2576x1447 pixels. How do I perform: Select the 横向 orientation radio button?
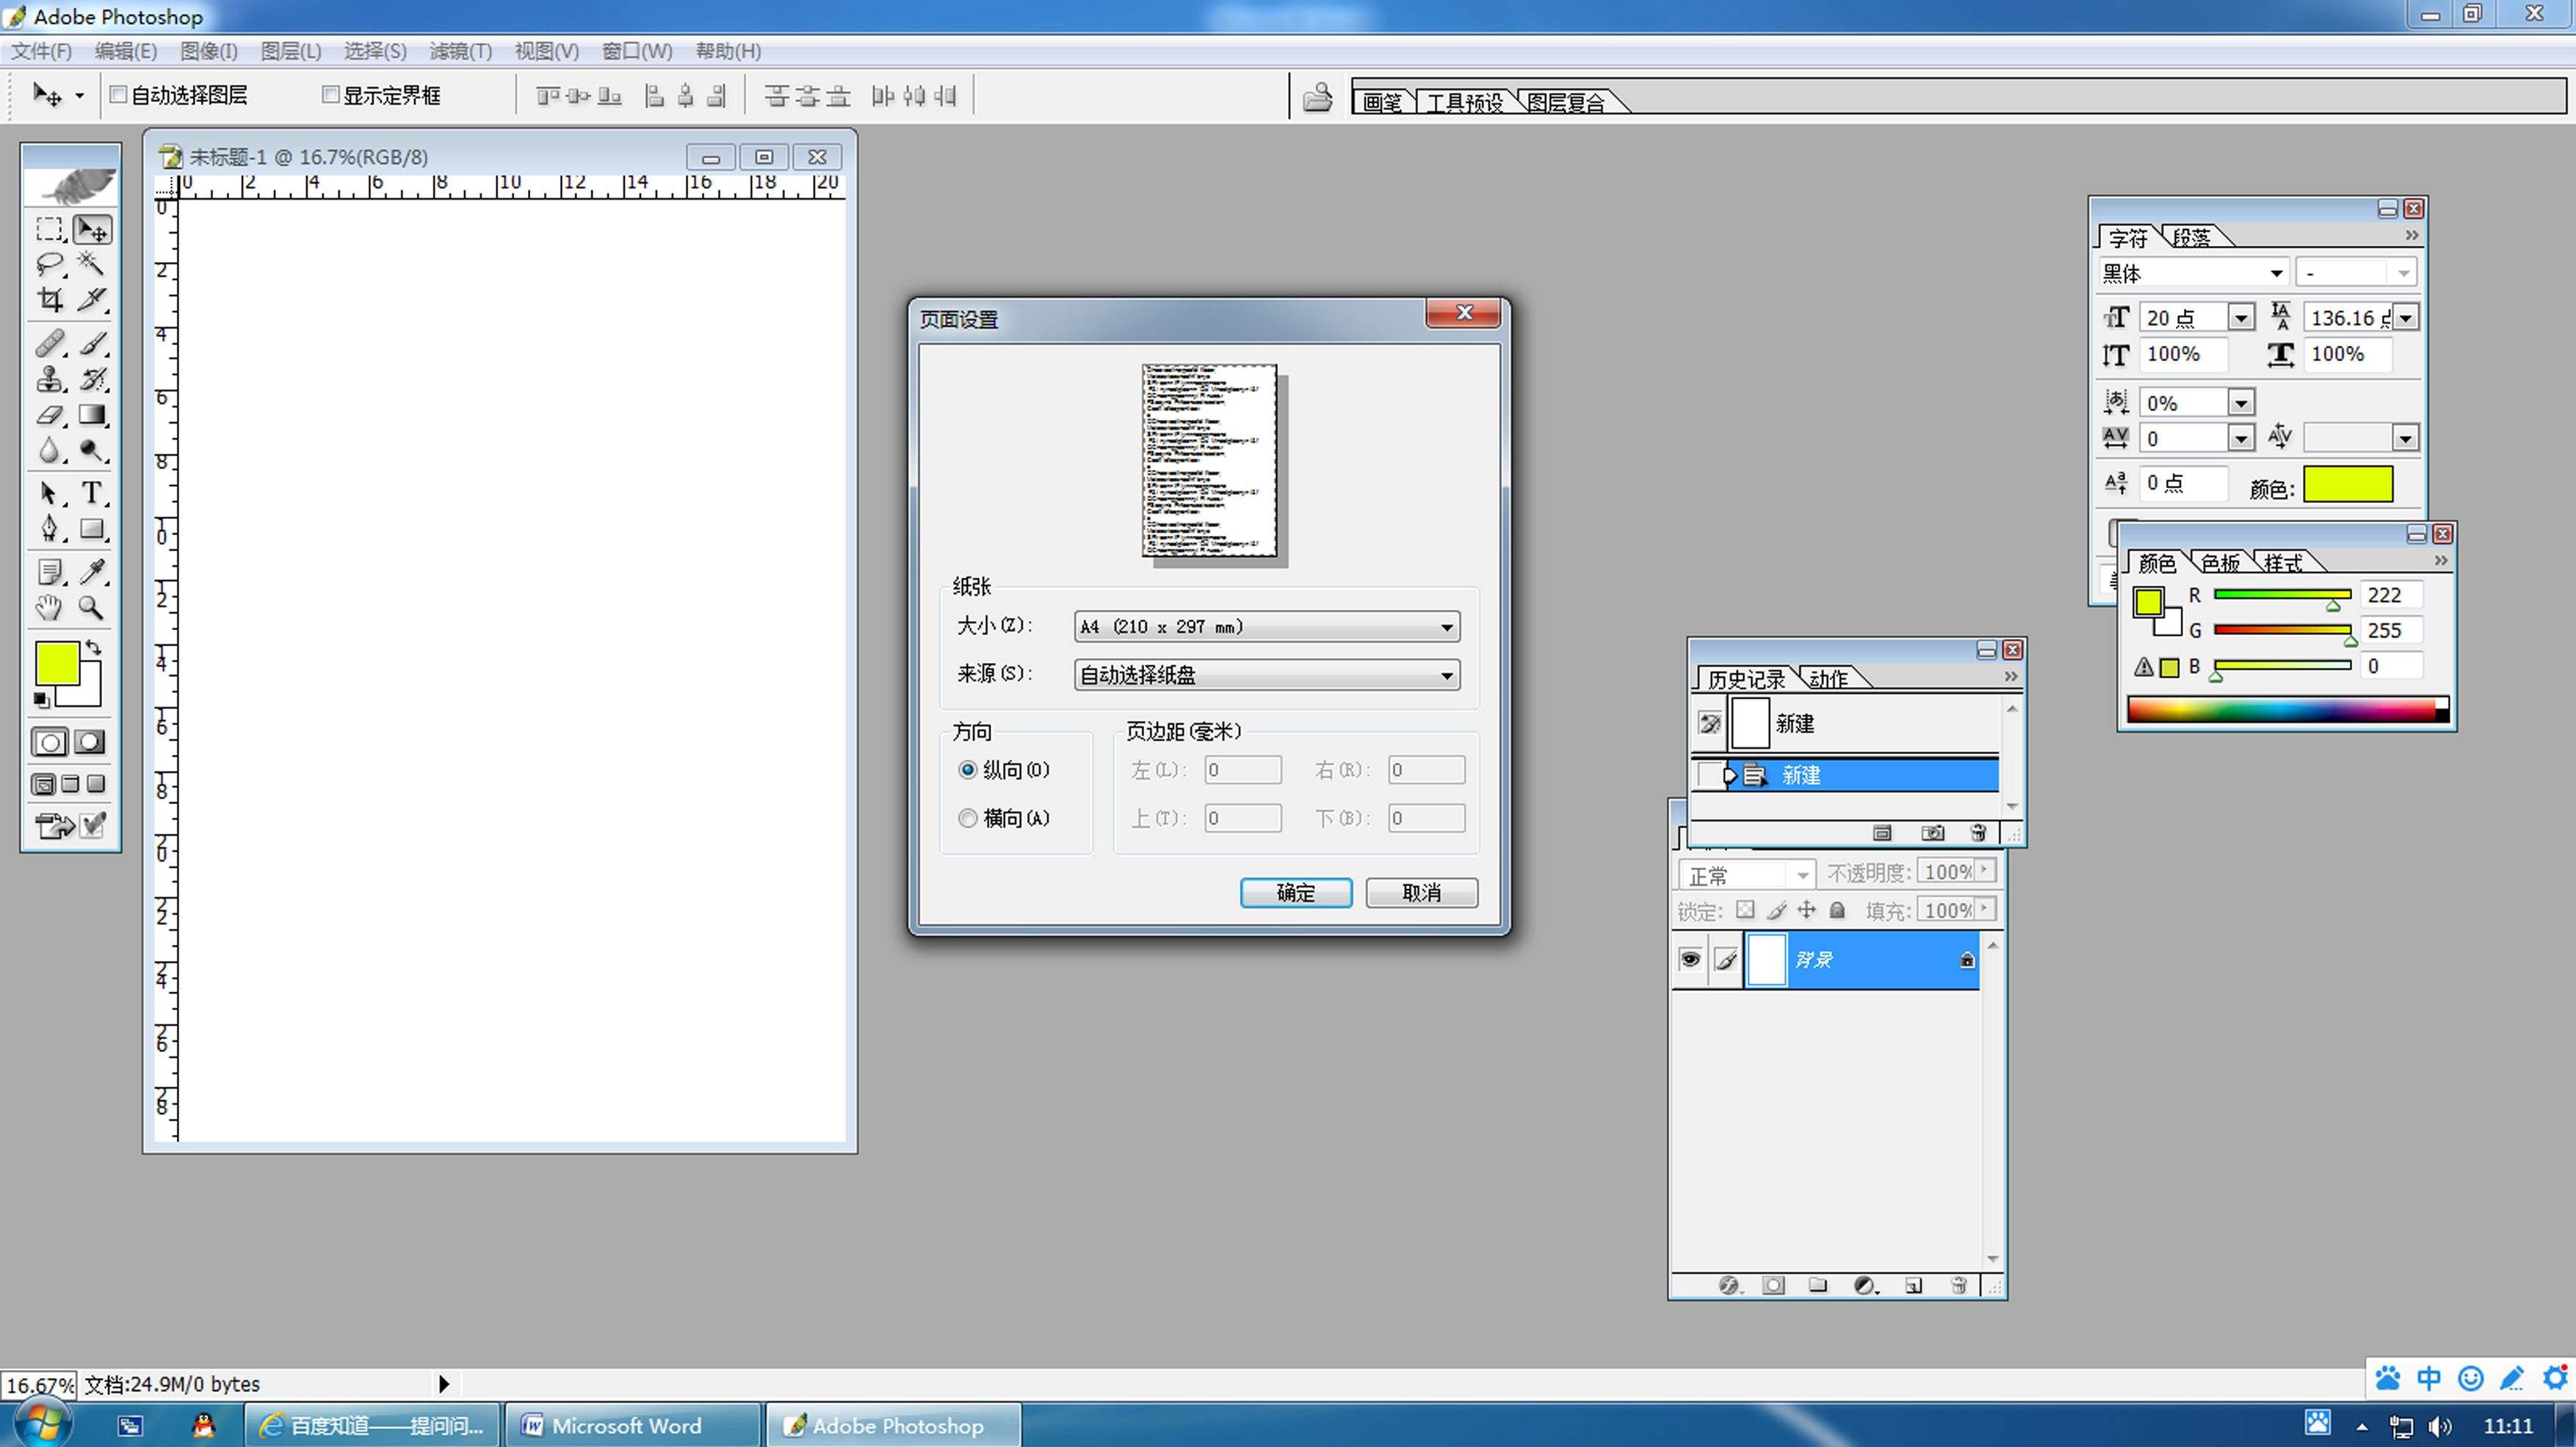pos(967,818)
